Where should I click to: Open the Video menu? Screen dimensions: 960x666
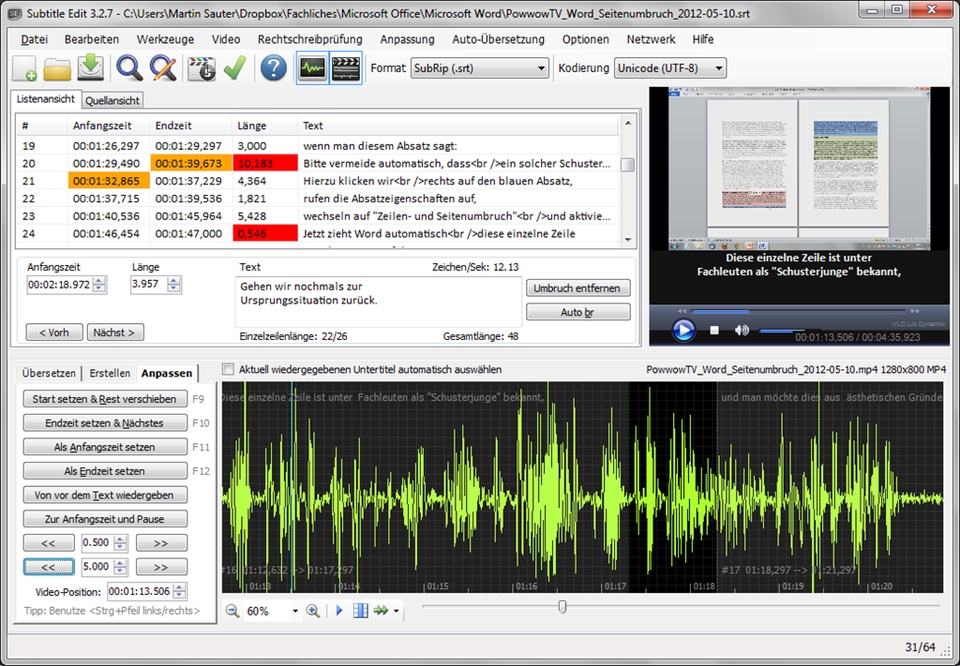pyautogui.click(x=226, y=39)
